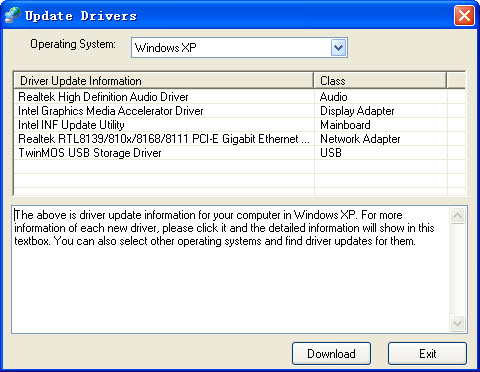Click the Network Adapter class cell

pos(380,139)
